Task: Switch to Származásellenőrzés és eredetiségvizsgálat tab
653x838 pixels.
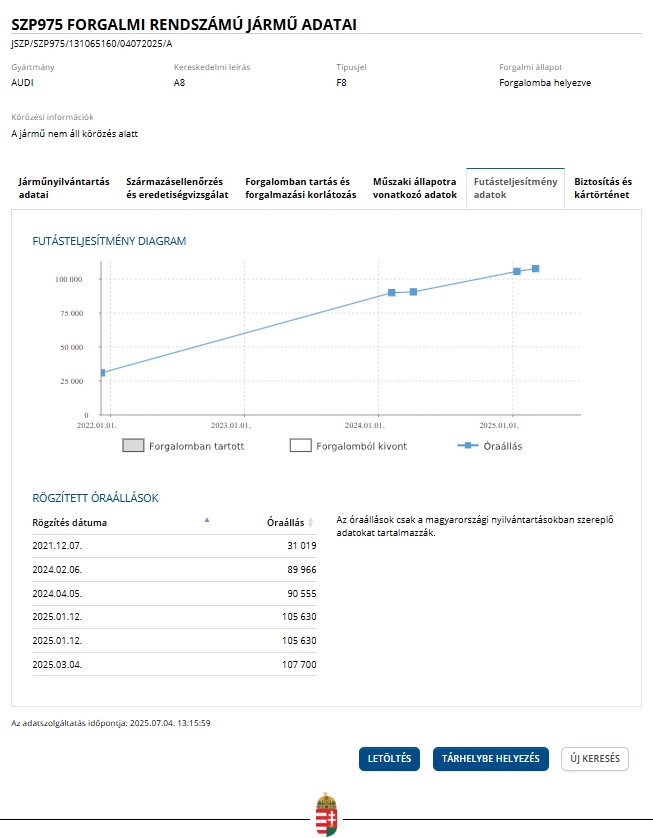Action: (179, 188)
